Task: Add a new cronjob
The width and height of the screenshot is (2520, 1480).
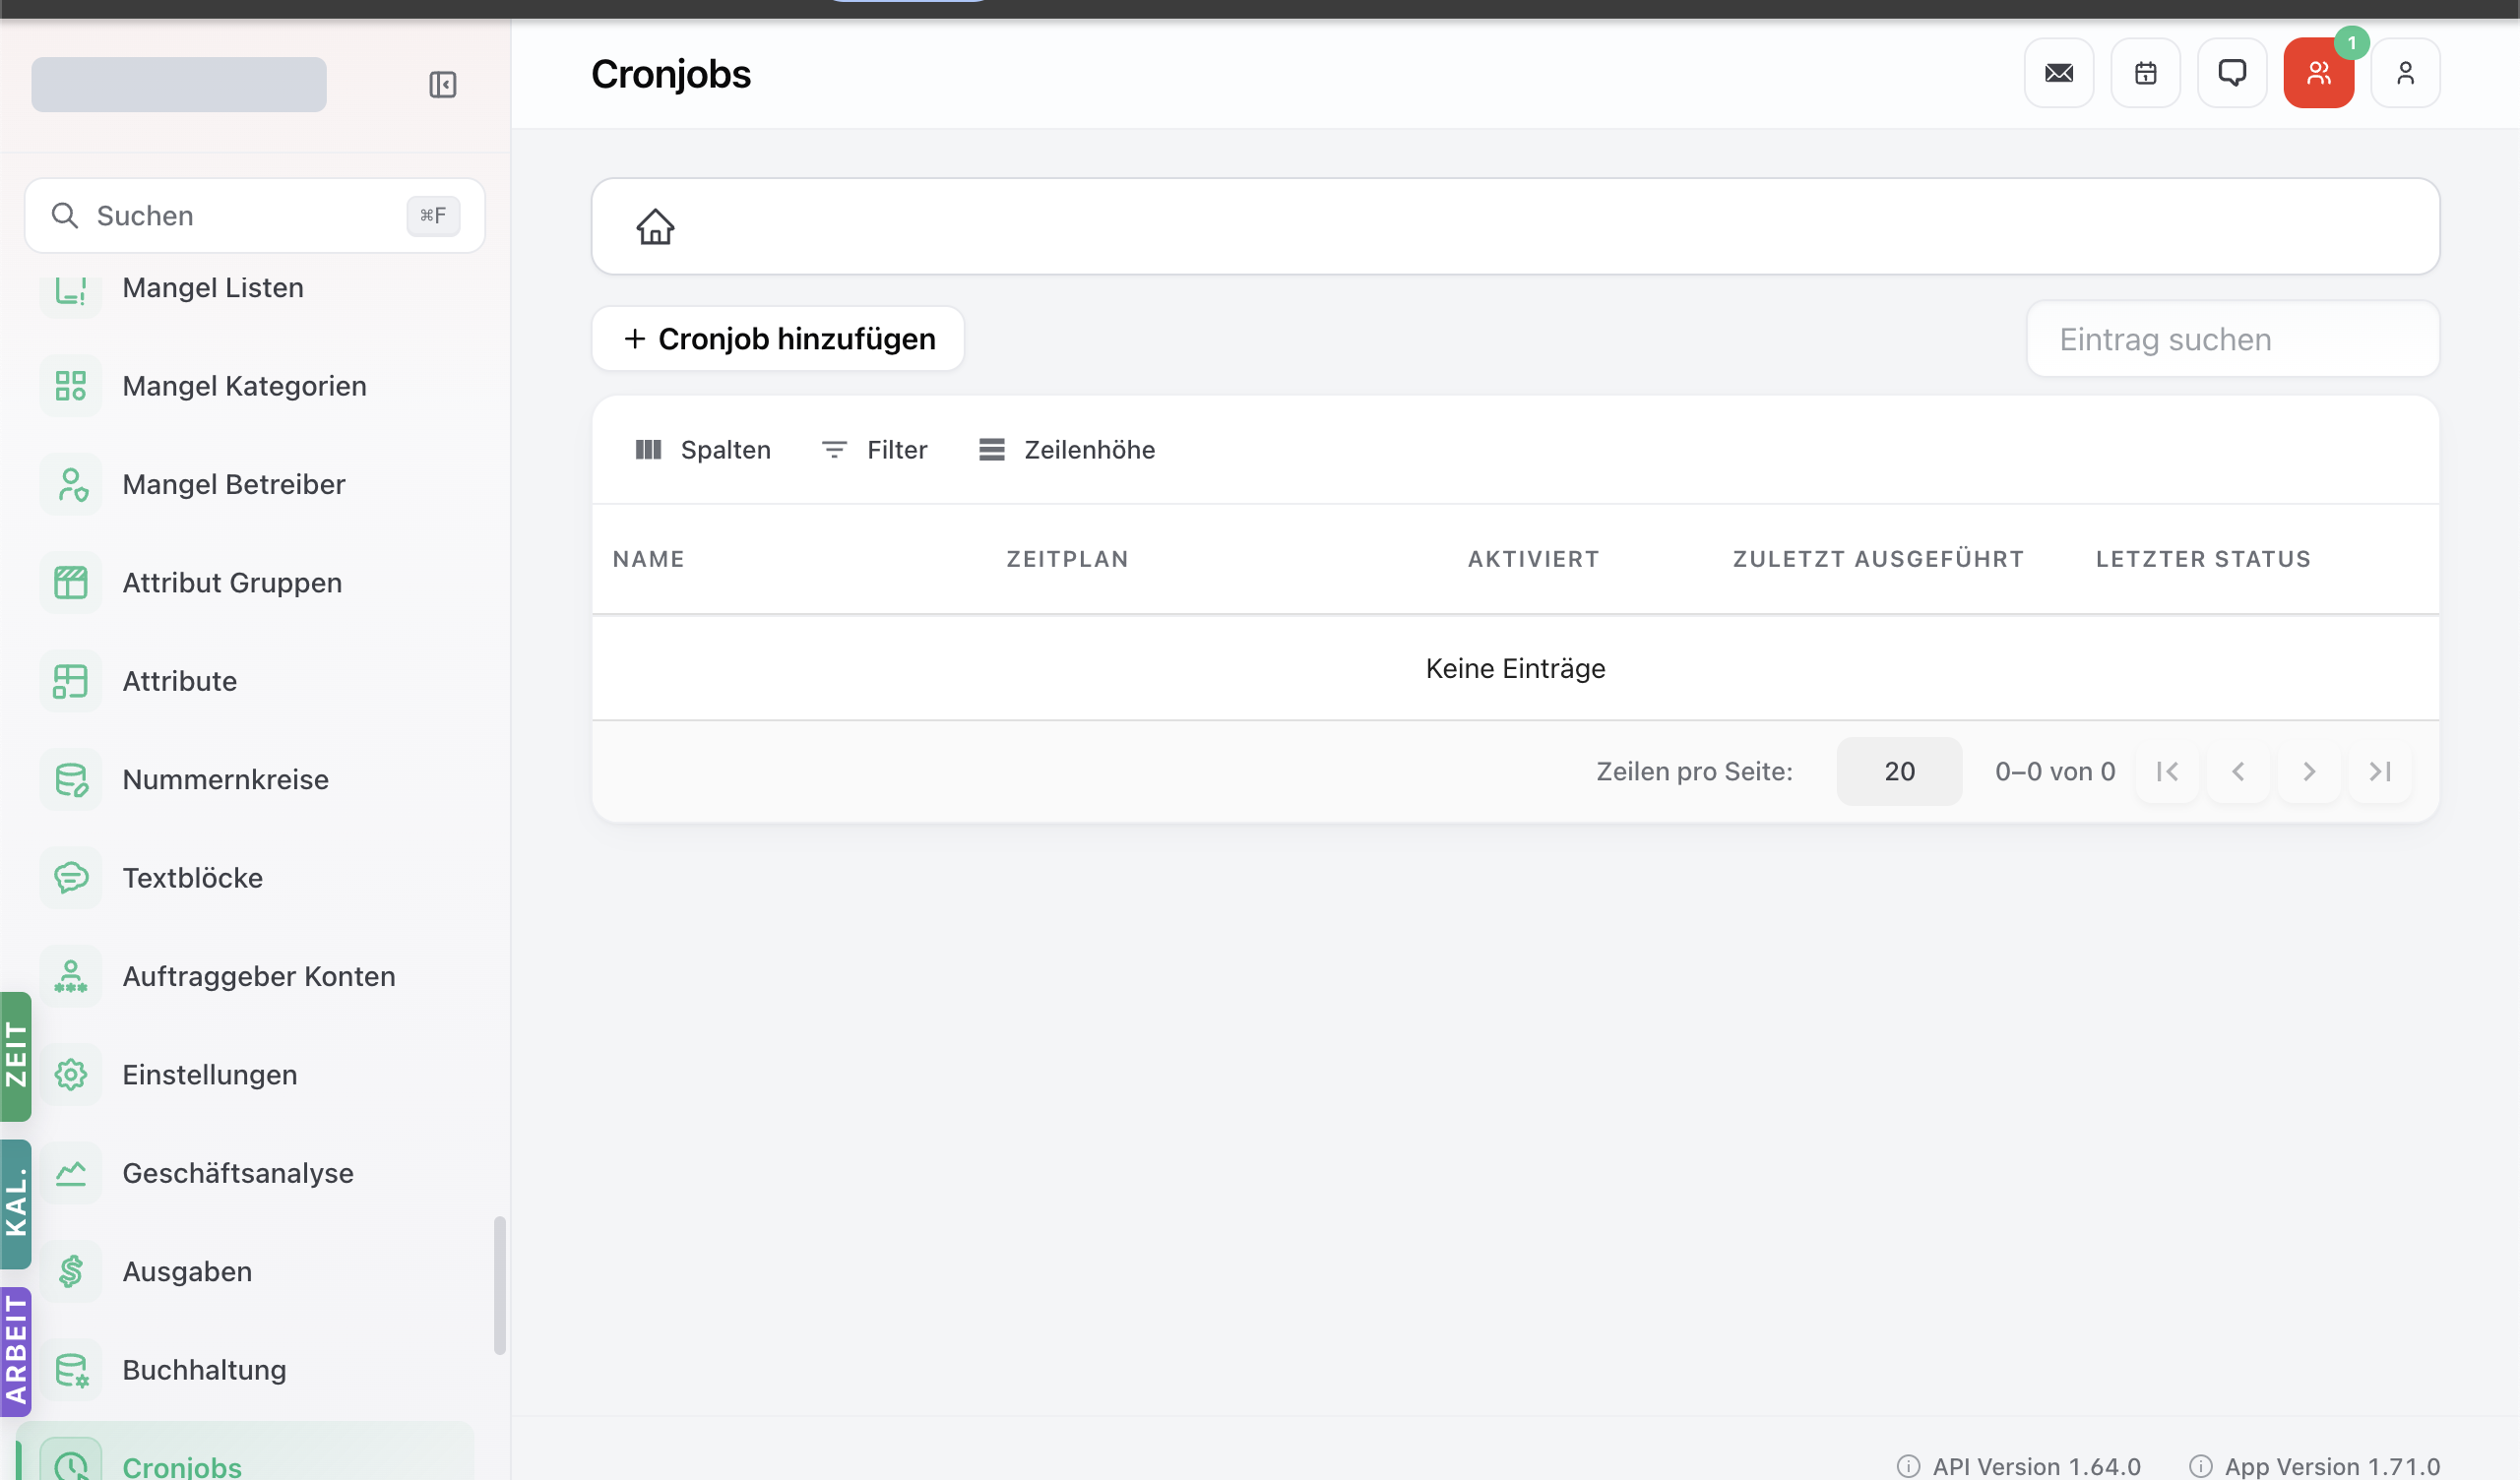Action: coord(778,339)
